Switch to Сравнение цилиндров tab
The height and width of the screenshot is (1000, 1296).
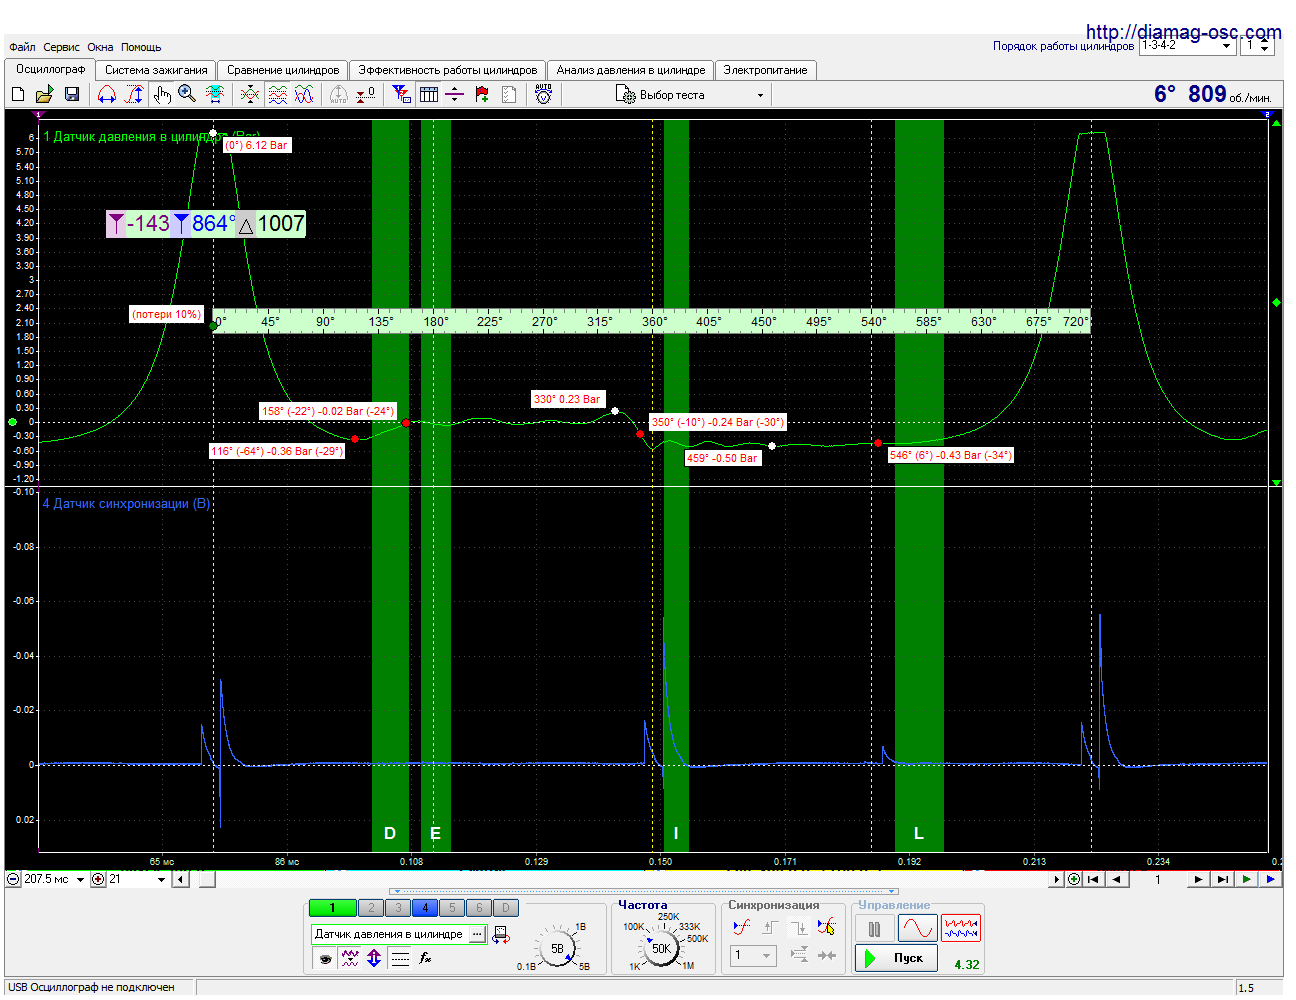point(283,70)
